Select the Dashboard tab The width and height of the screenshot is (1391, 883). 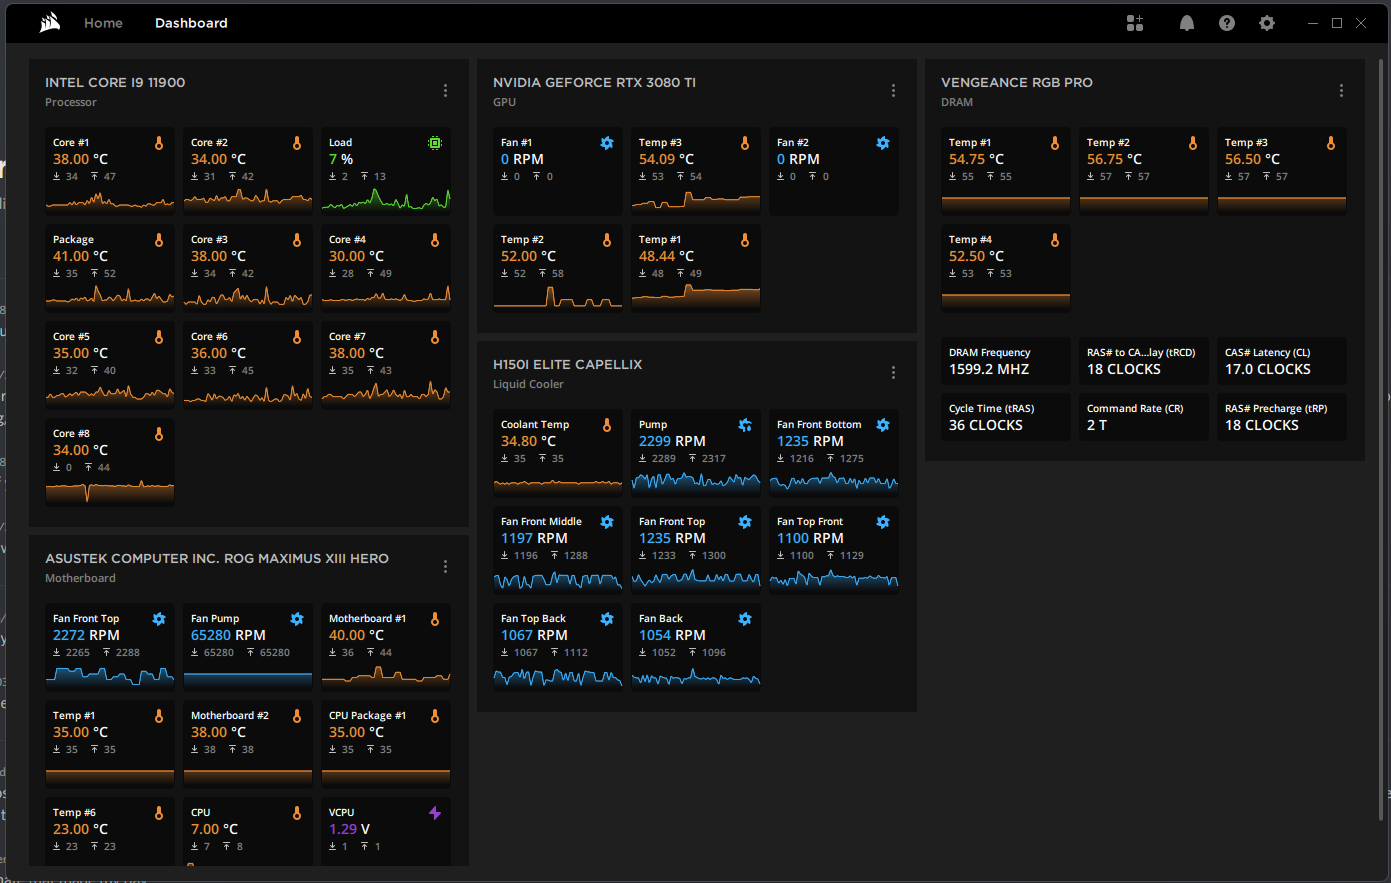[x=191, y=23]
